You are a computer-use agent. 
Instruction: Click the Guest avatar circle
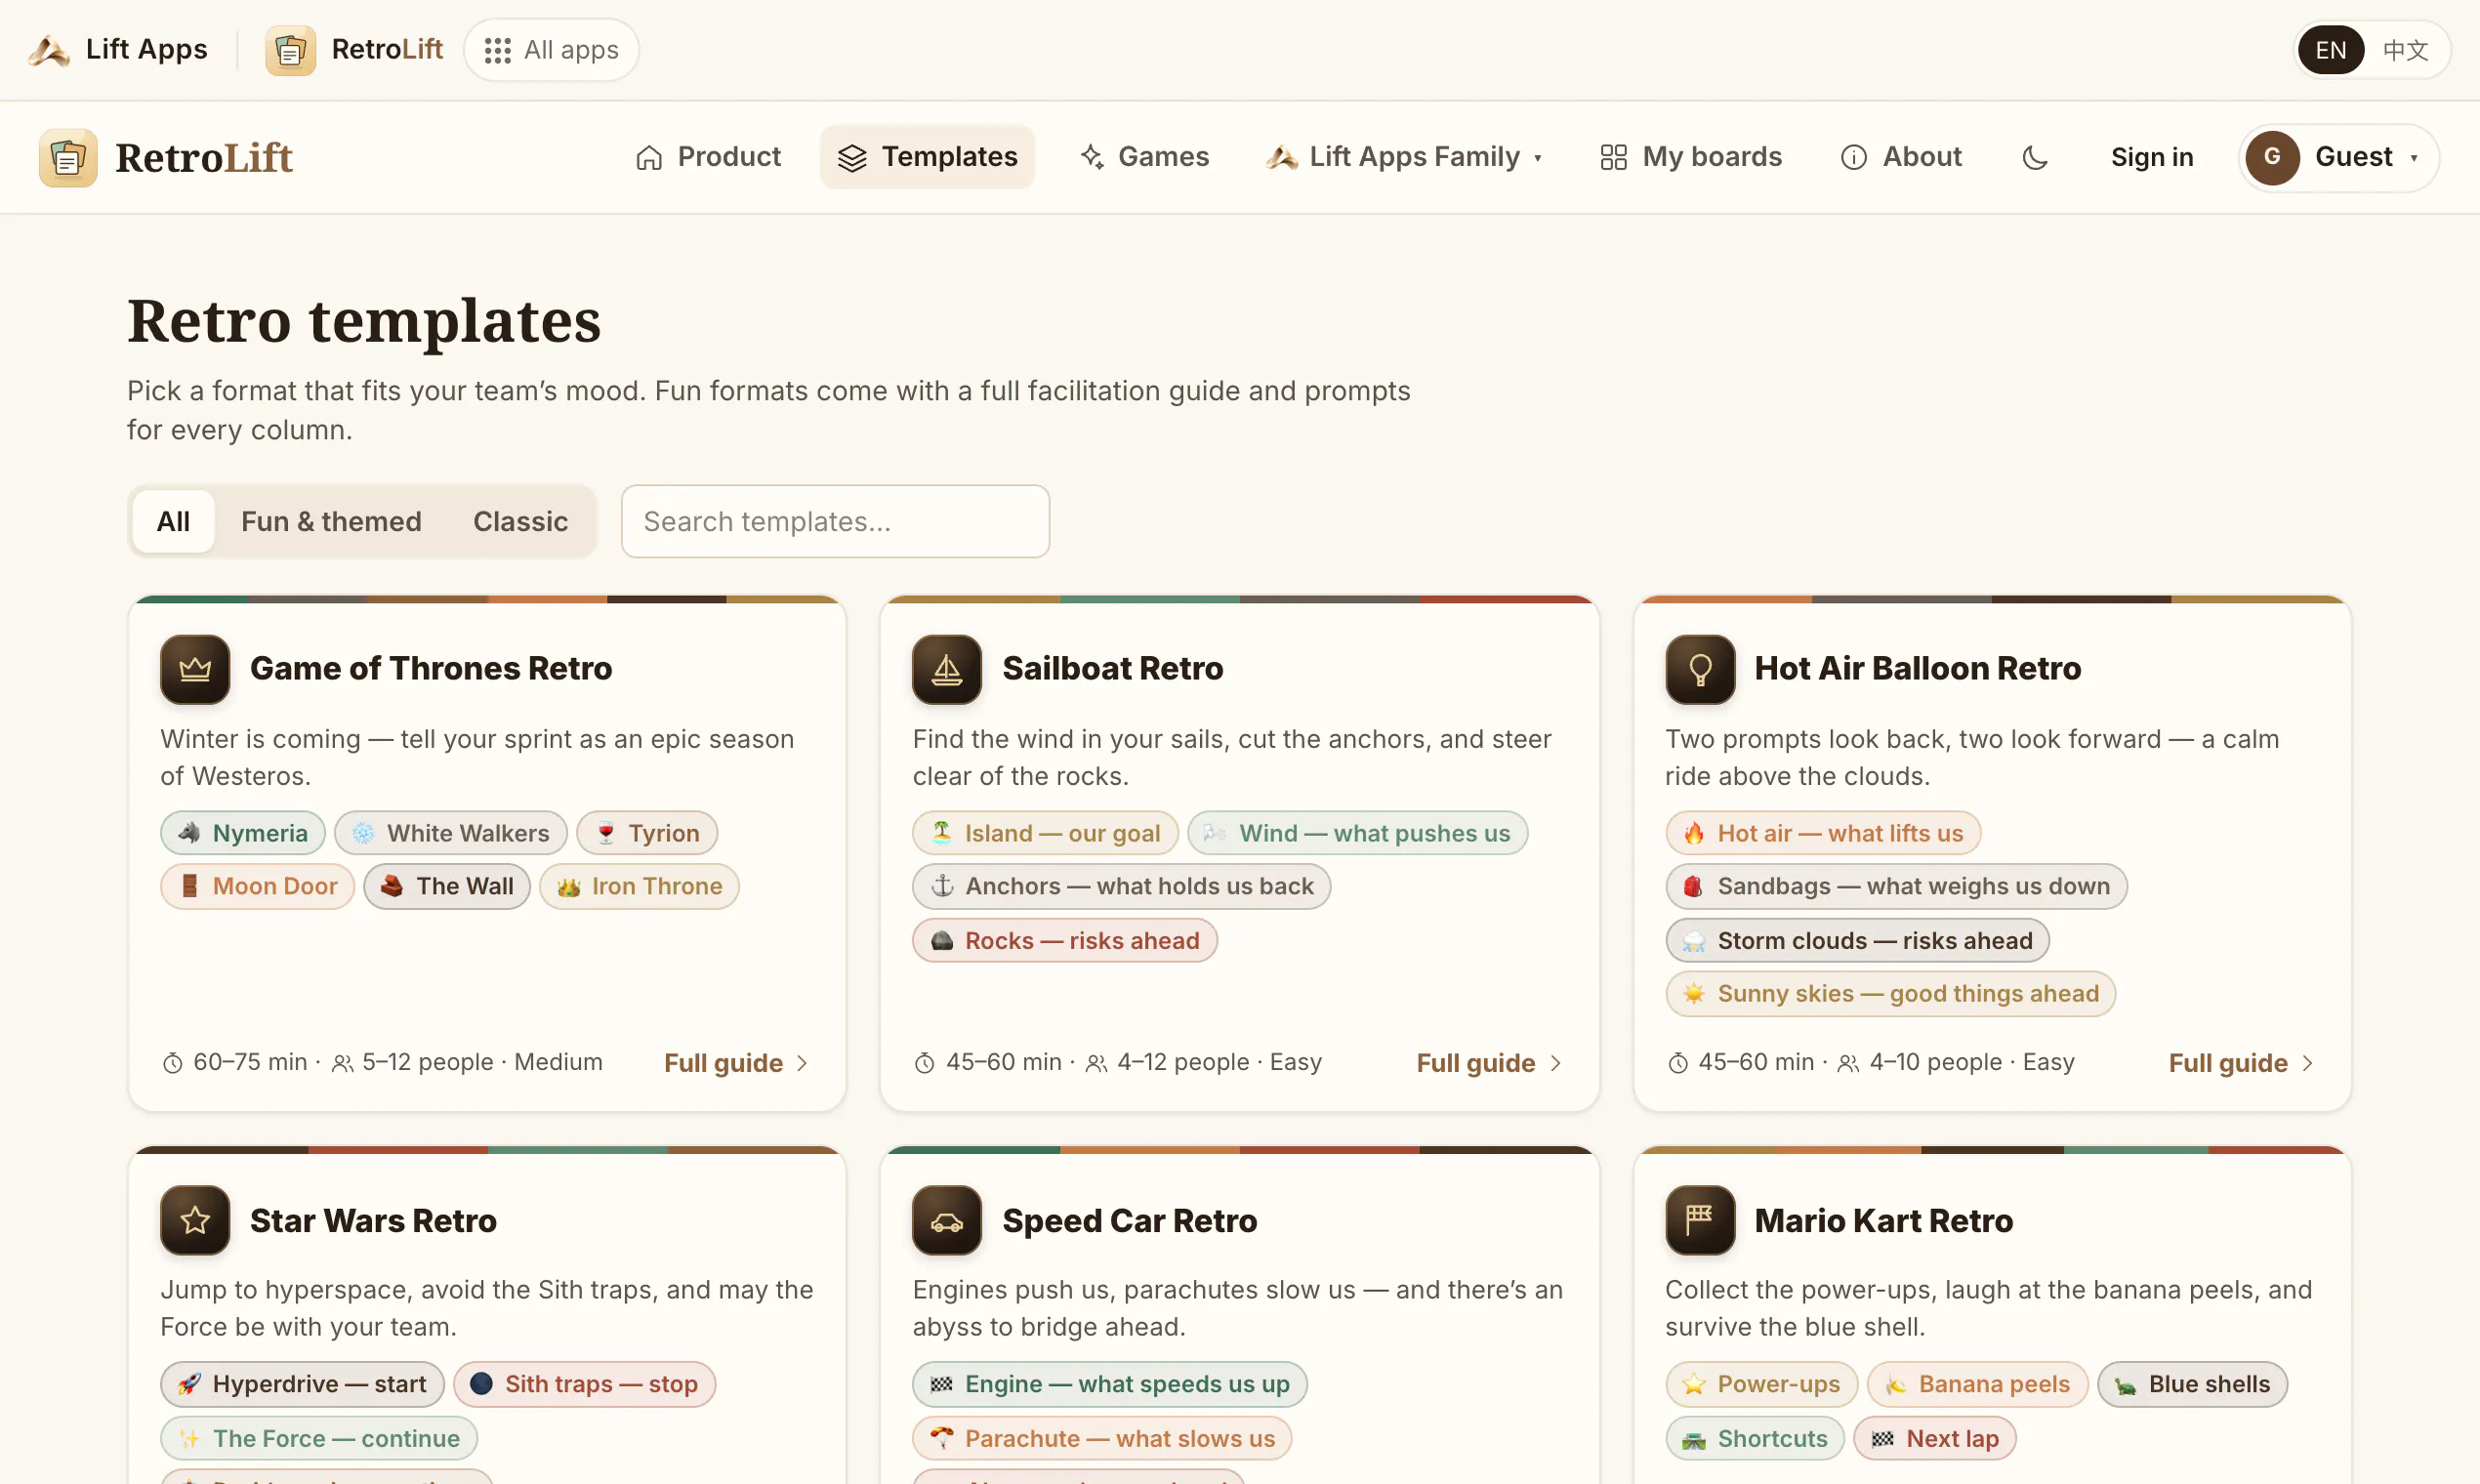point(2272,157)
